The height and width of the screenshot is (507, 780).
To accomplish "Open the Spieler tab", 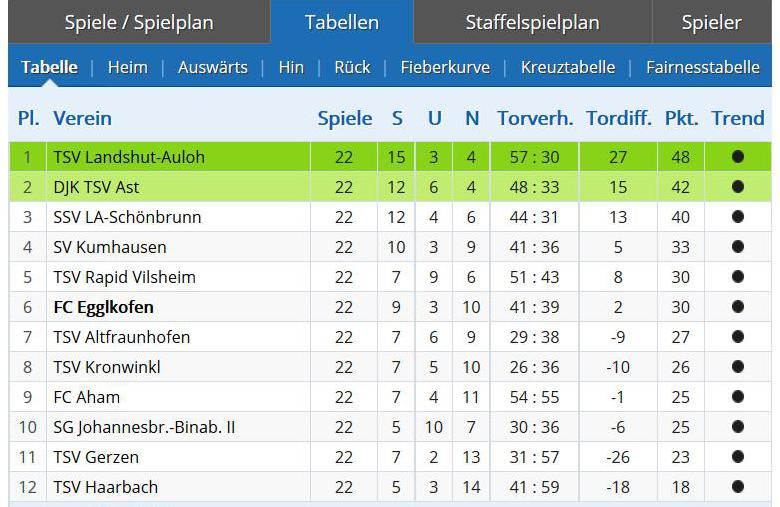I will (x=711, y=22).
